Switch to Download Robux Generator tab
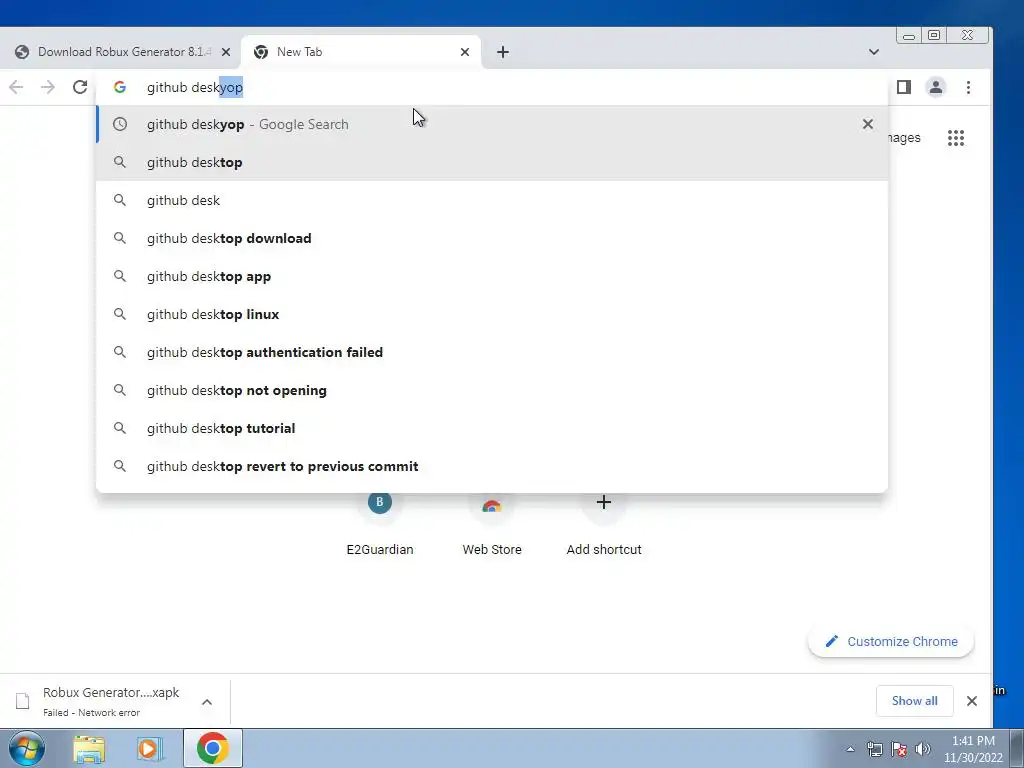 [x=121, y=52]
